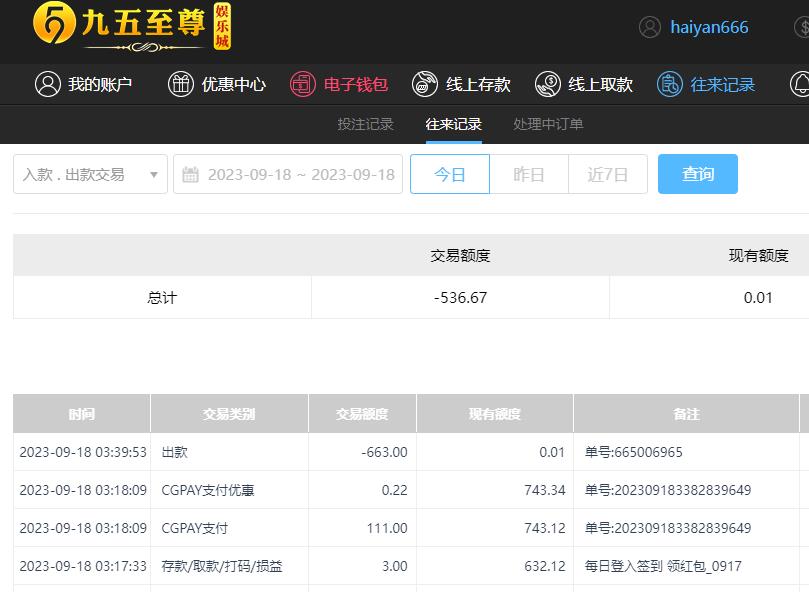Click the -663.00 amount cell

pyautogui.click(x=384, y=452)
